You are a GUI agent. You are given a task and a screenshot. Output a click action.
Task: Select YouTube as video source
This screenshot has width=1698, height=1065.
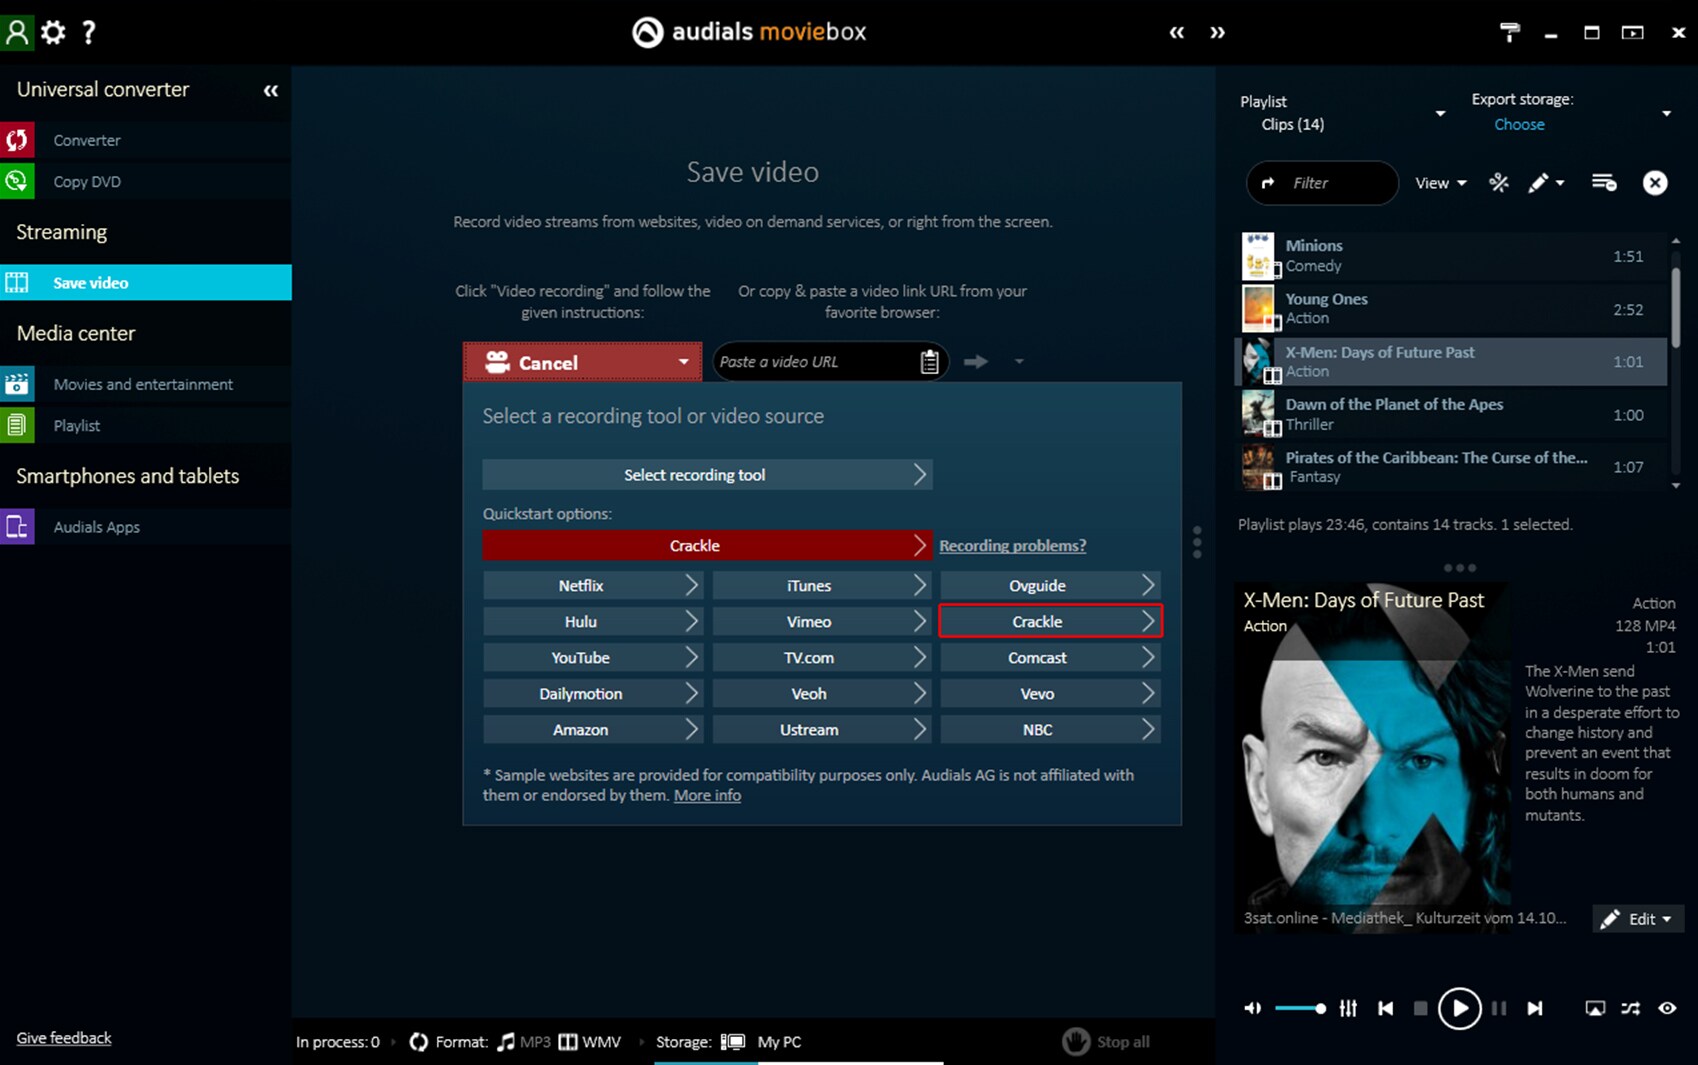[x=592, y=658]
